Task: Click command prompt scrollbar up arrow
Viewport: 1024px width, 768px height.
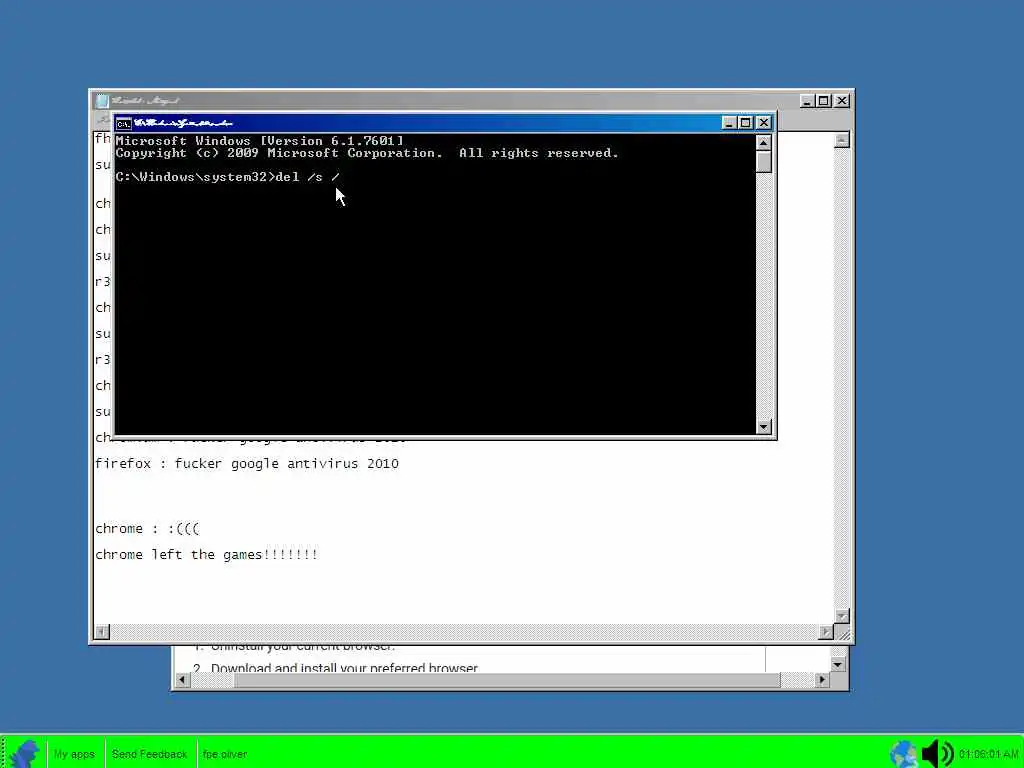Action: (x=763, y=142)
